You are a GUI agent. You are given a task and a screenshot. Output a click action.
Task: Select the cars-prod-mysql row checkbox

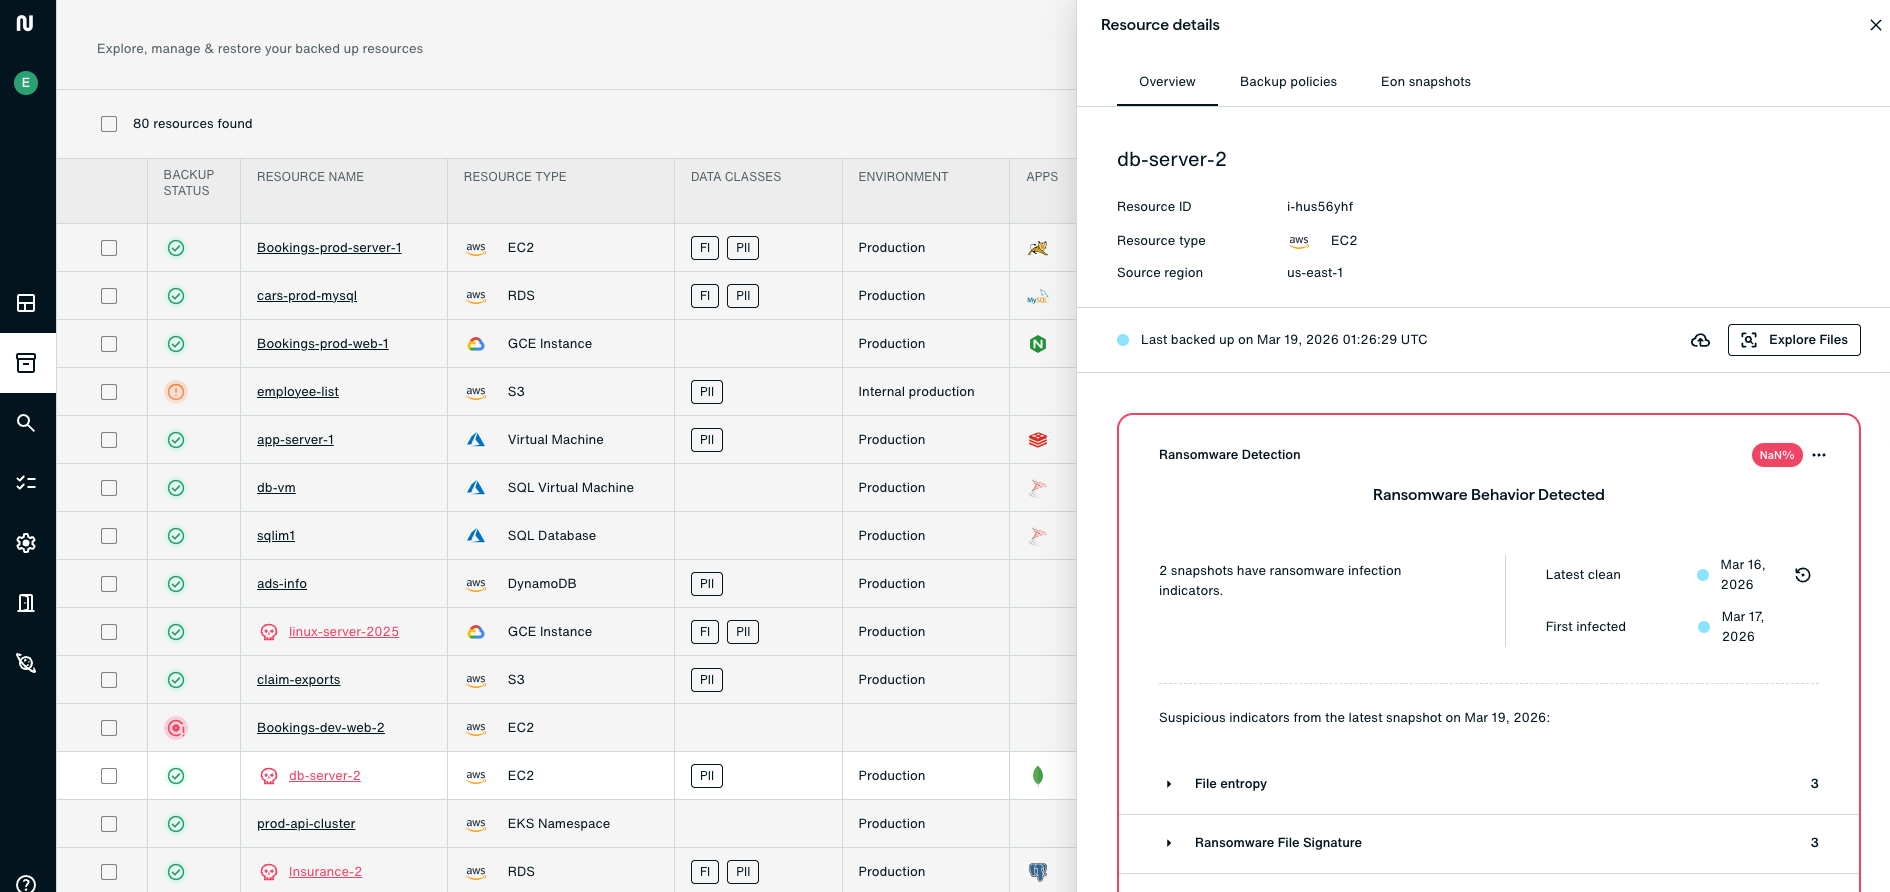pyautogui.click(x=109, y=296)
